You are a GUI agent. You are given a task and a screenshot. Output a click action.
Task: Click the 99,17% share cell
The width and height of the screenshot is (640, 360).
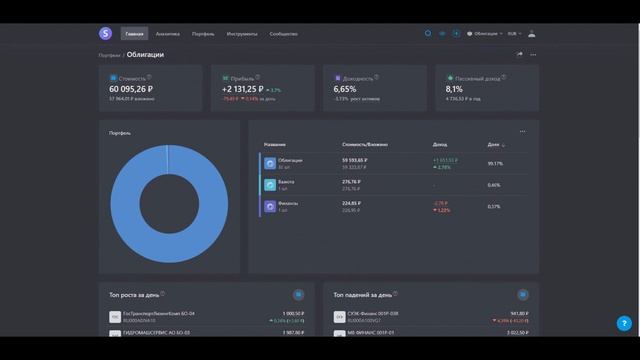click(x=495, y=164)
